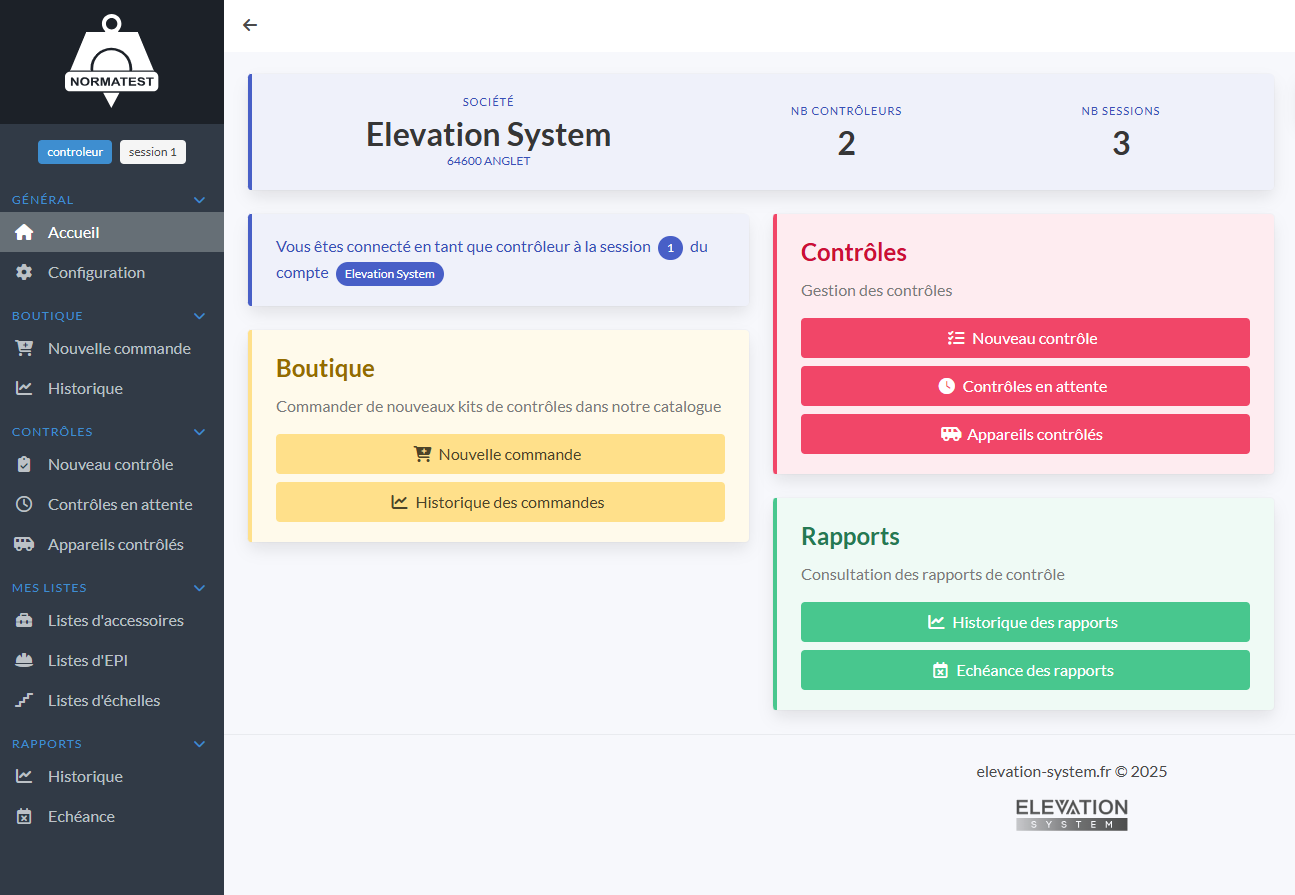
Task: Open Historique under Rapports in sidebar
Action: pyautogui.click(x=112, y=776)
